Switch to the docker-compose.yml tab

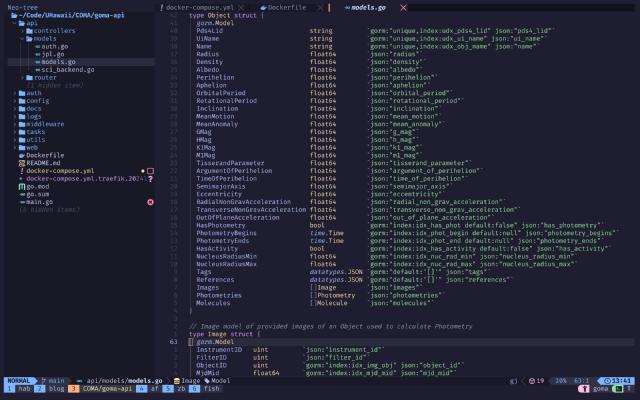pyautogui.click(x=200, y=8)
